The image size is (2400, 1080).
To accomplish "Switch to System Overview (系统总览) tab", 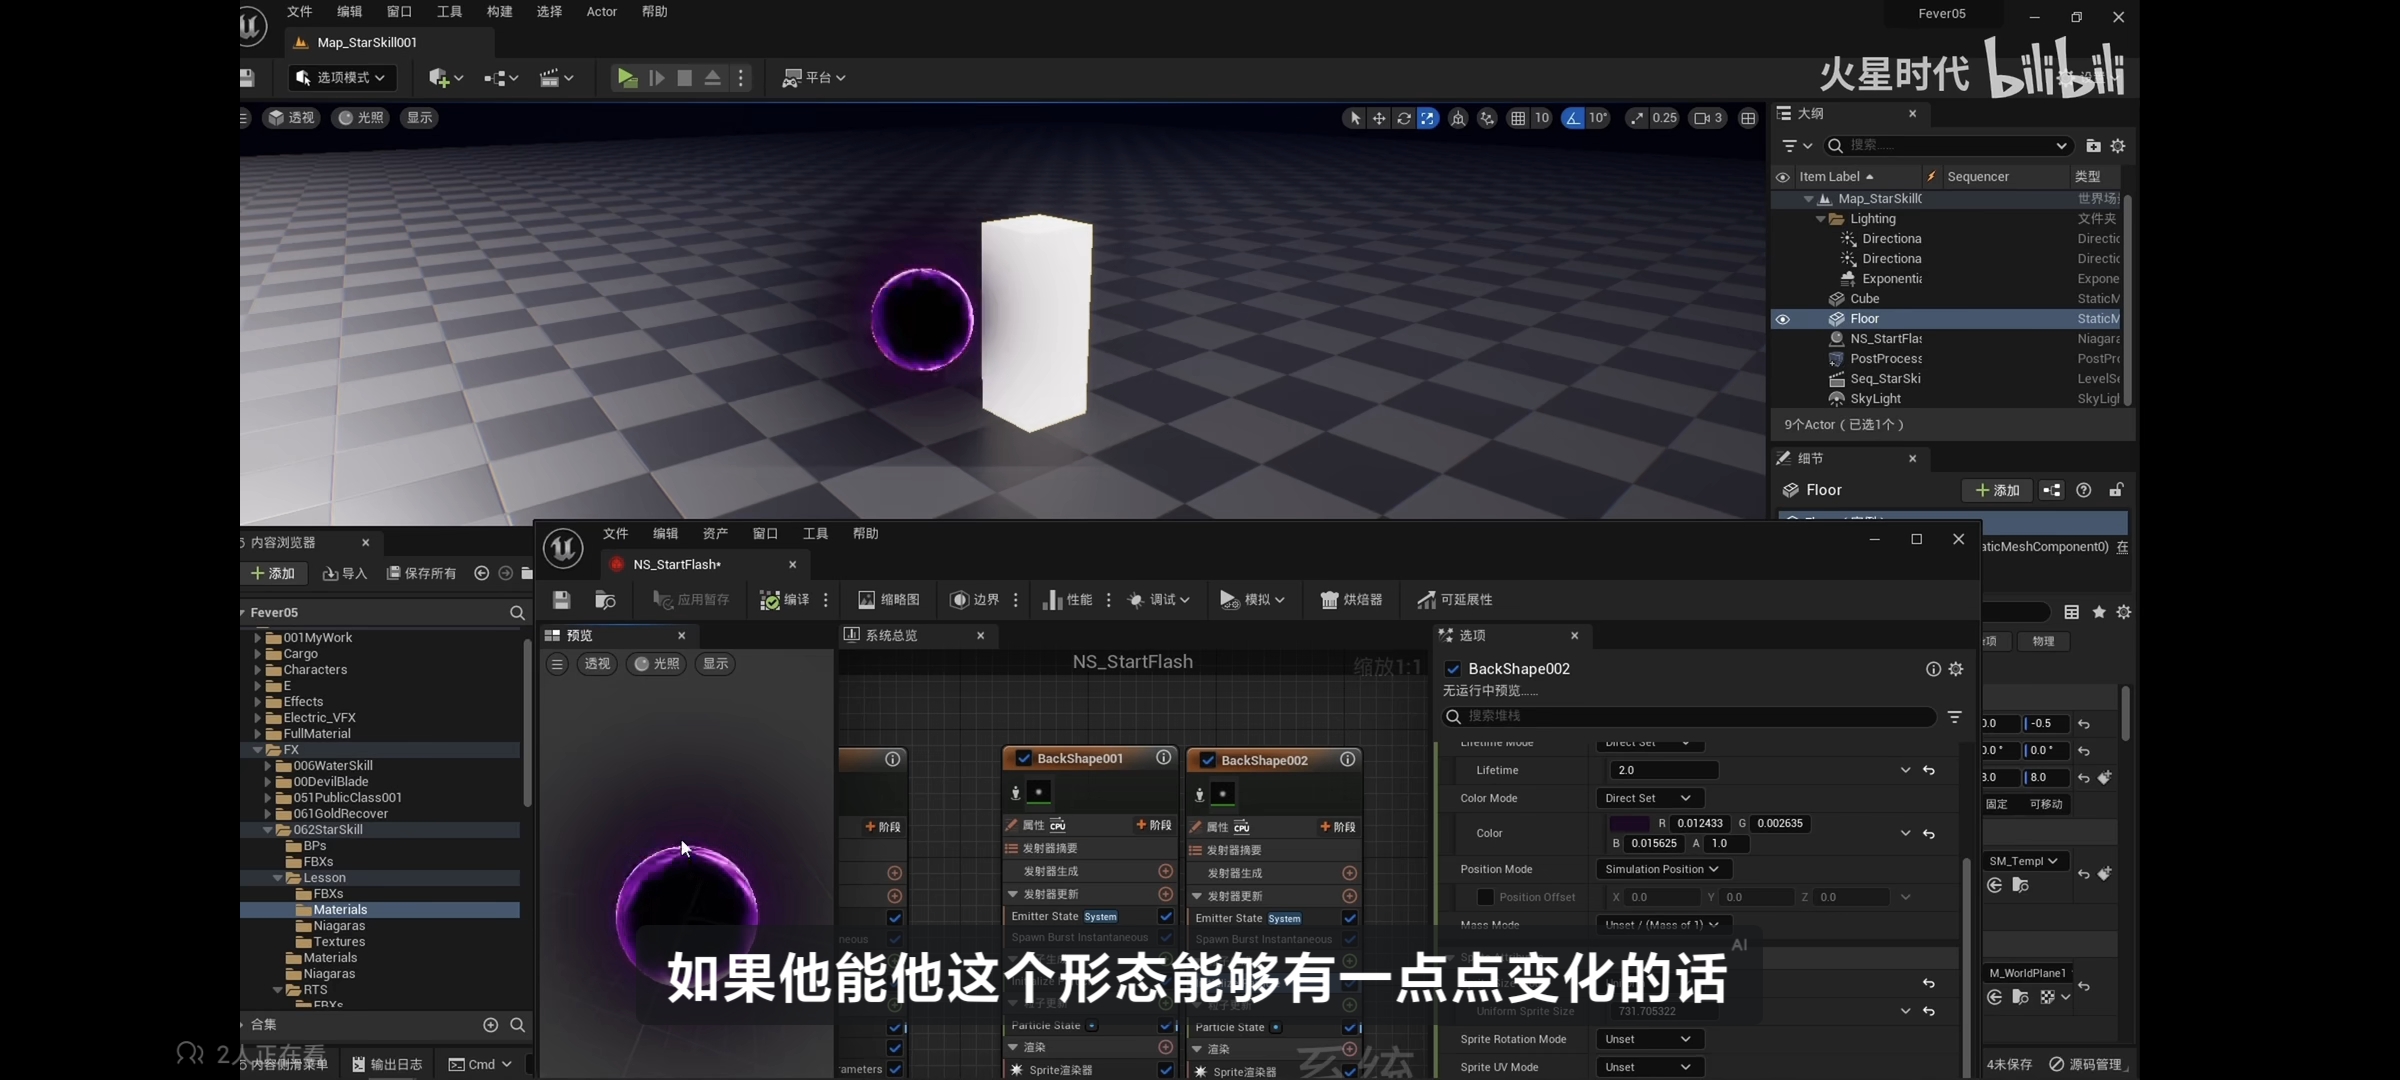I will [x=891, y=636].
